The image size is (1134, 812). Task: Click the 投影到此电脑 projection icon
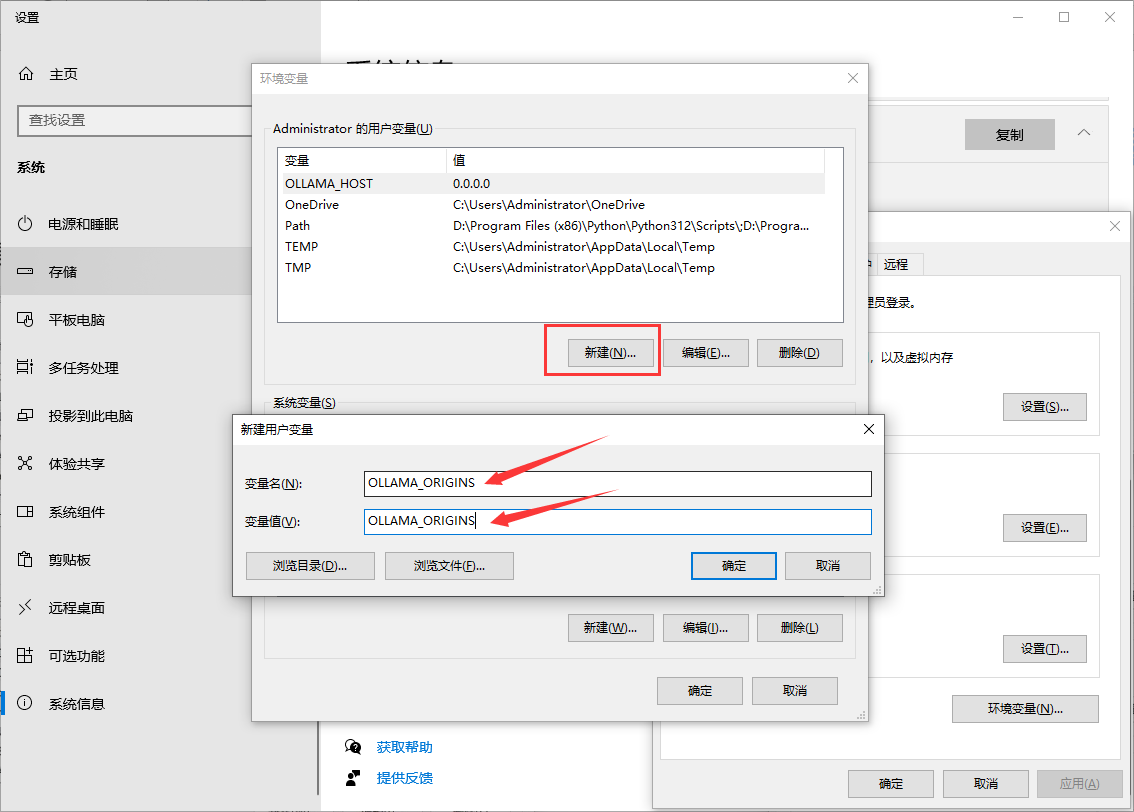[26, 416]
